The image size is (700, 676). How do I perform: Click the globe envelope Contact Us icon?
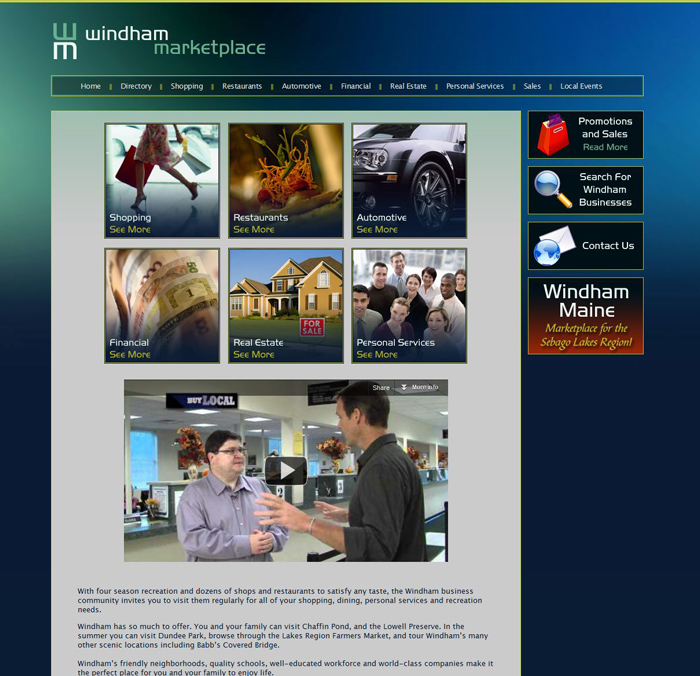click(553, 246)
